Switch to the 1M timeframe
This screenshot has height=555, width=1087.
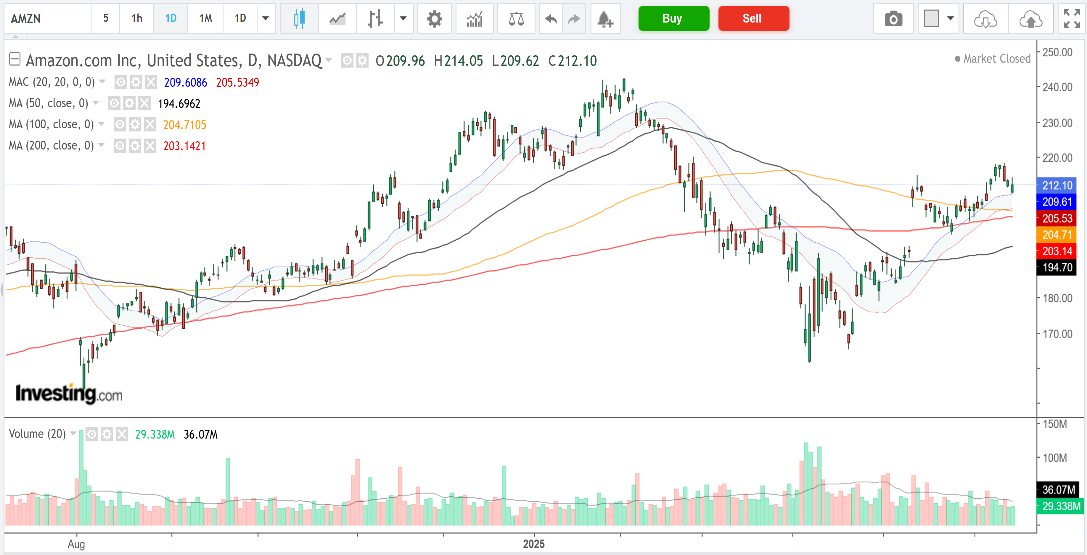coord(206,19)
